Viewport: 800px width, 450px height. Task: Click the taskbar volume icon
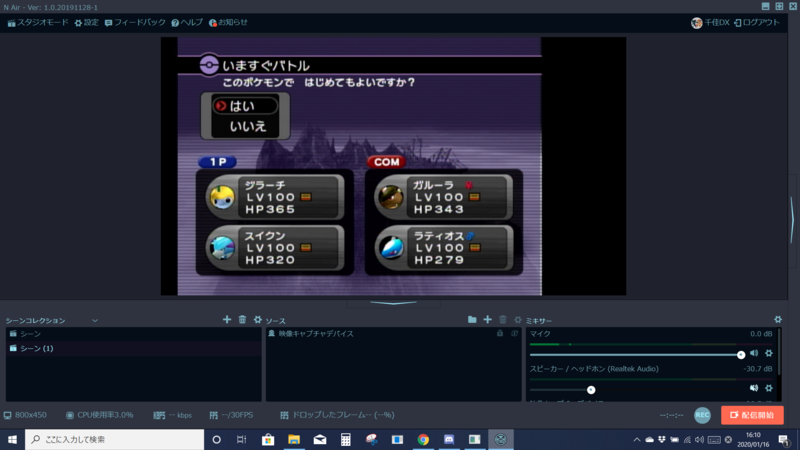tap(699, 440)
